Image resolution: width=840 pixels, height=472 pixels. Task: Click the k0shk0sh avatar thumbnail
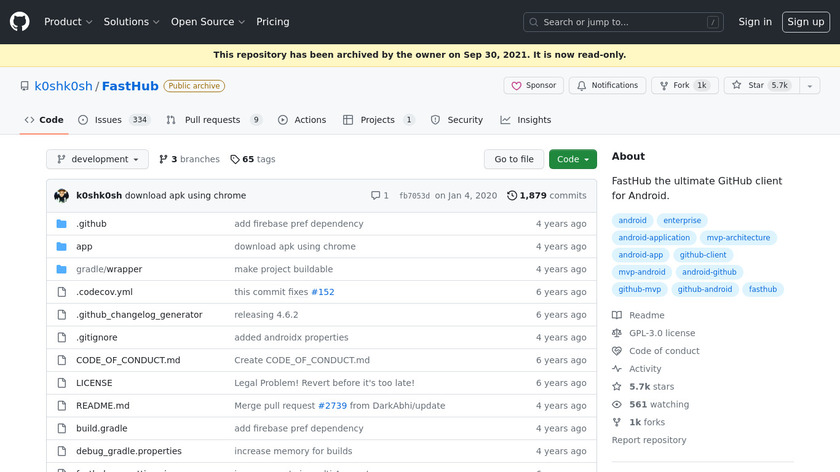(x=61, y=196)
